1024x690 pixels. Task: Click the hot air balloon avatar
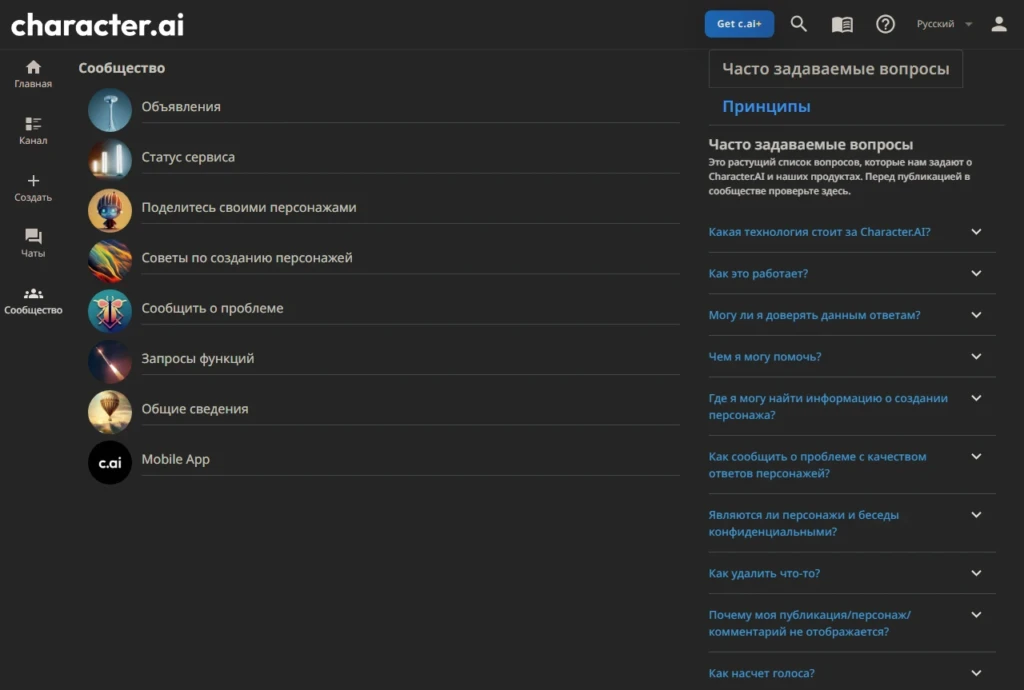click(110, 412)
